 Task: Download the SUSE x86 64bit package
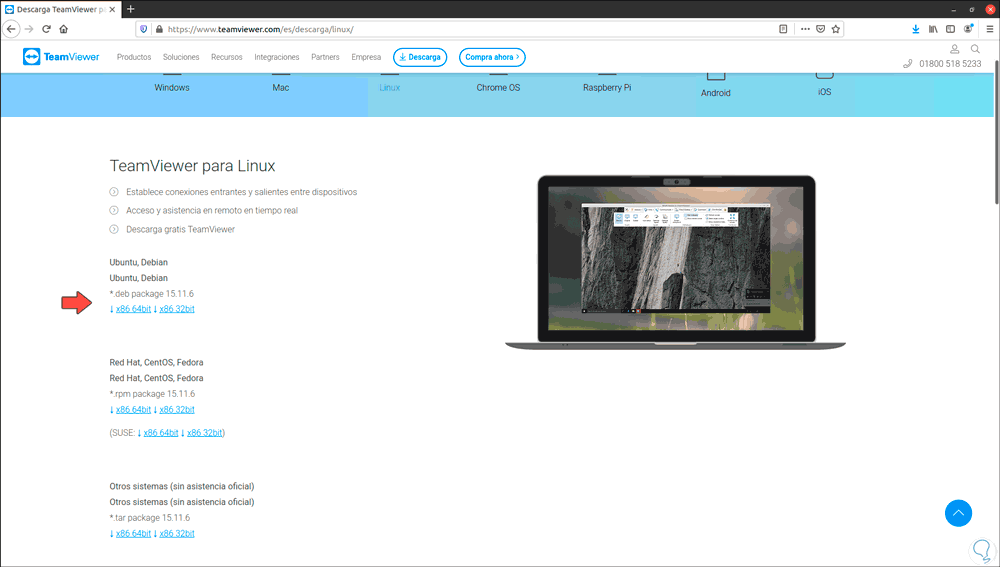pos(161,432)
